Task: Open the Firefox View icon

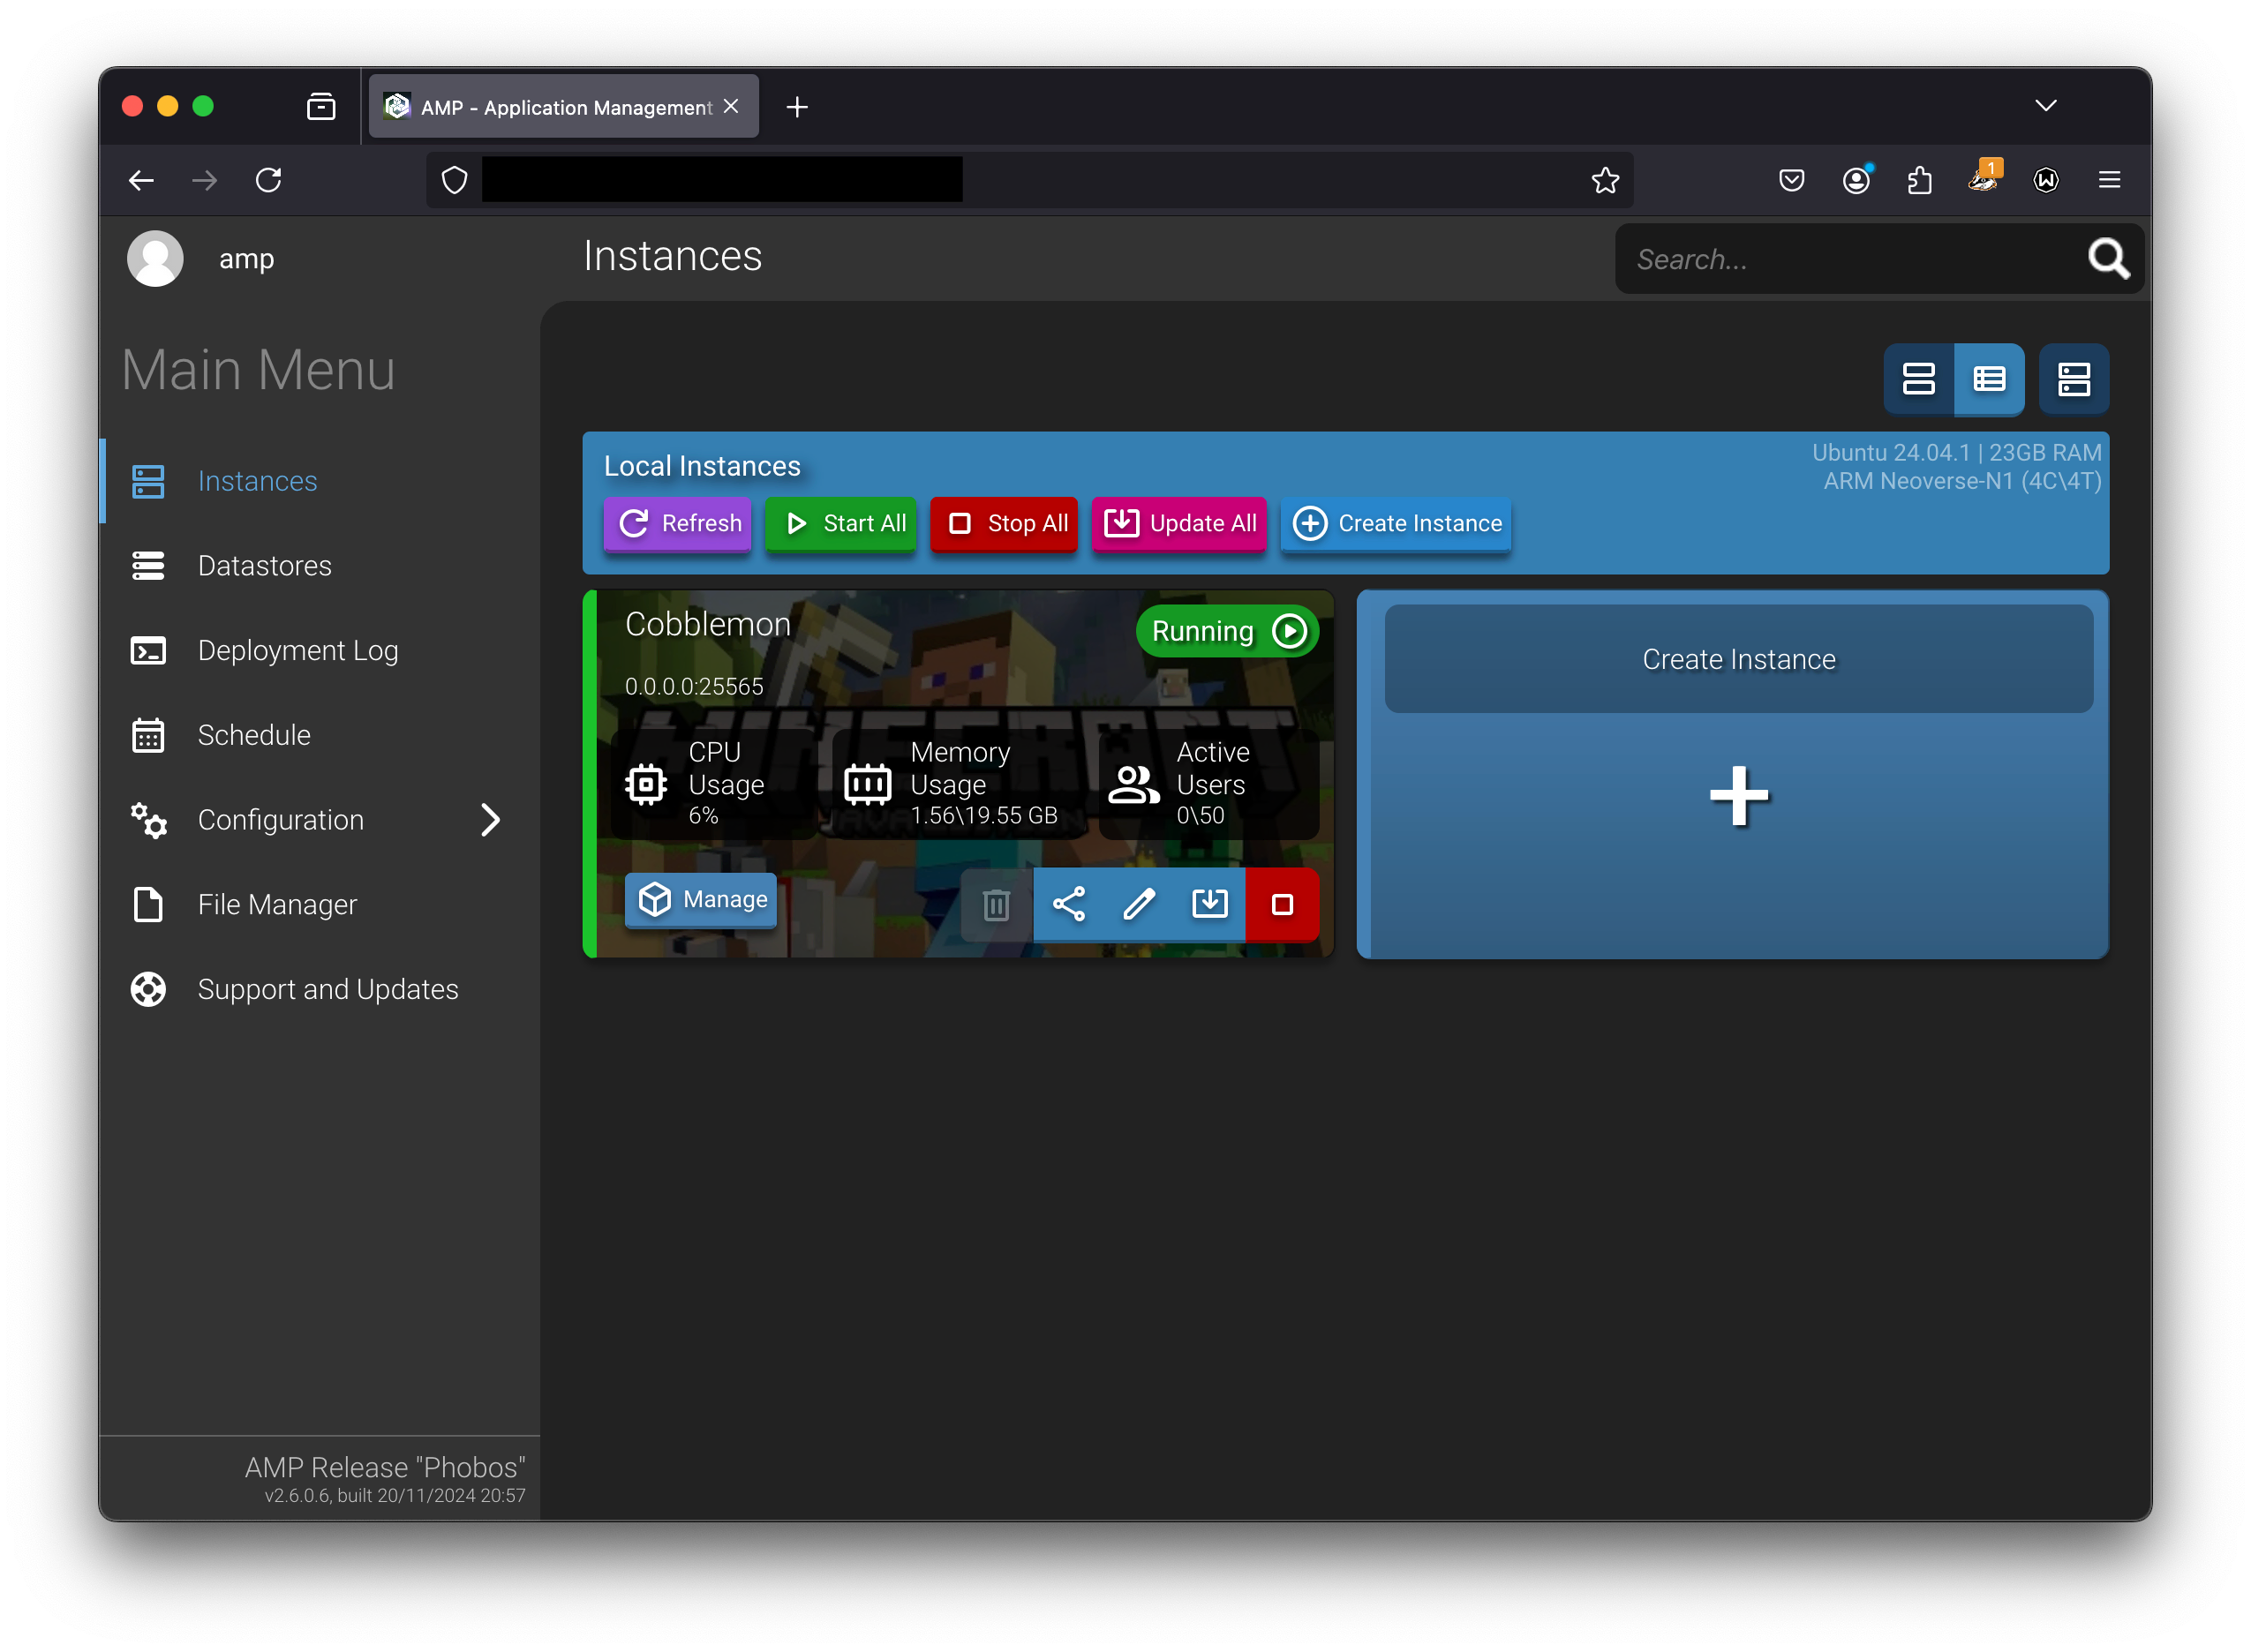Action: (321, 106)
